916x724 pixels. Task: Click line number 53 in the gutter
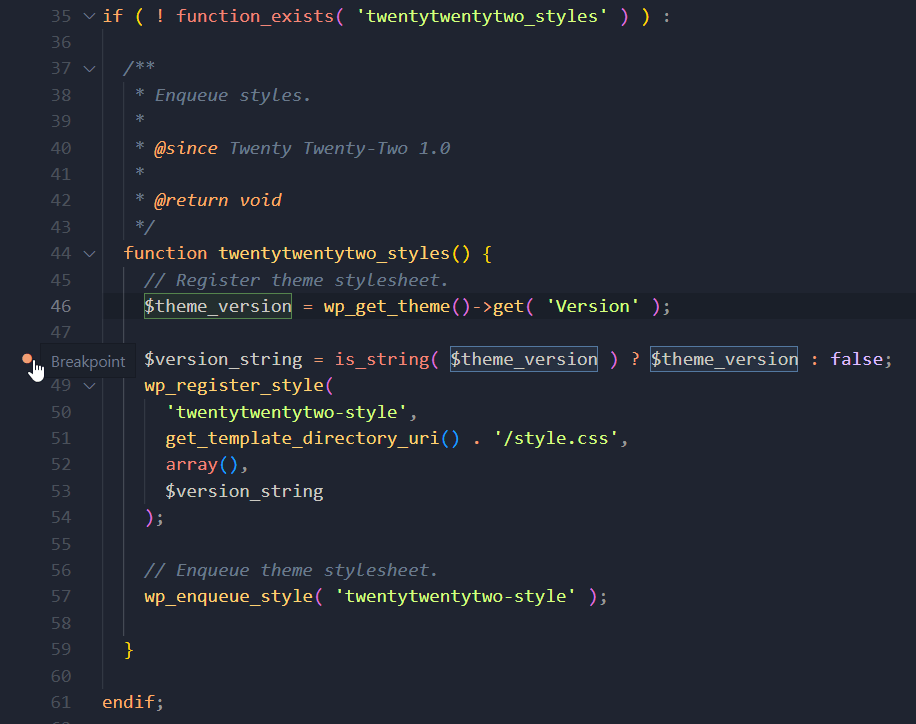click(61, 491)
